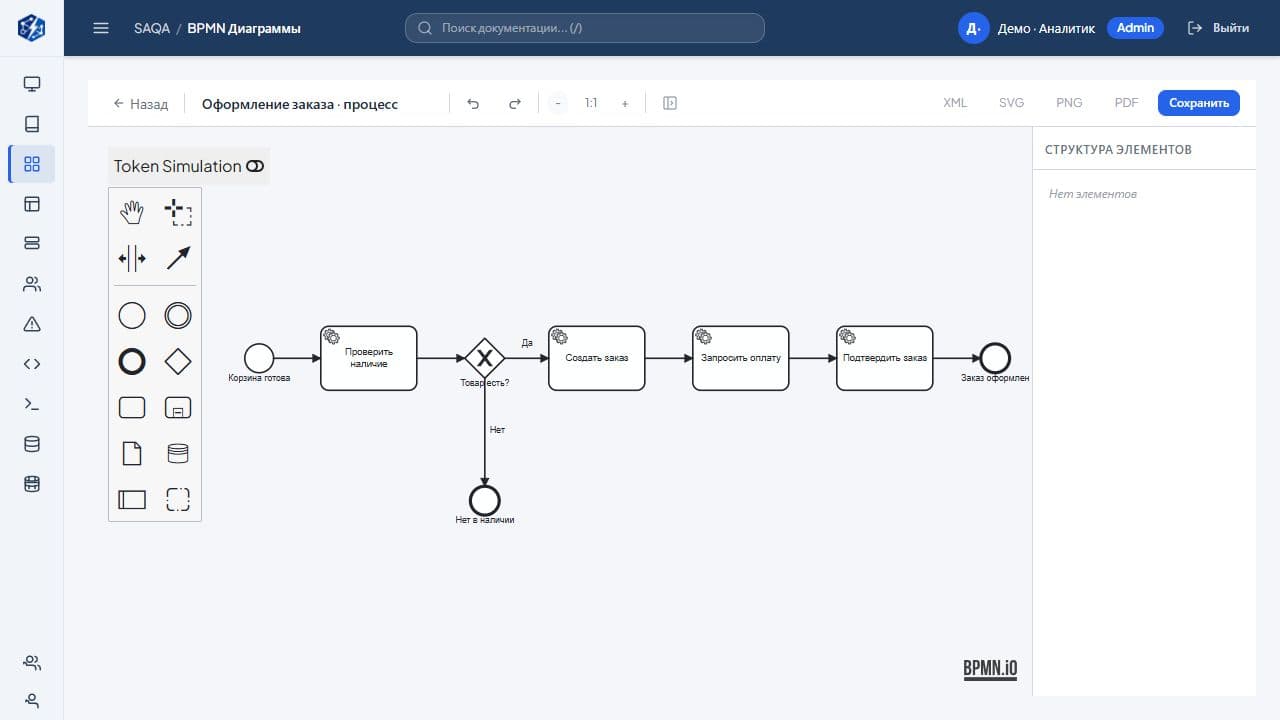Go back via Назад link
Screen dimensions: 1280x720
pos(140,103)
